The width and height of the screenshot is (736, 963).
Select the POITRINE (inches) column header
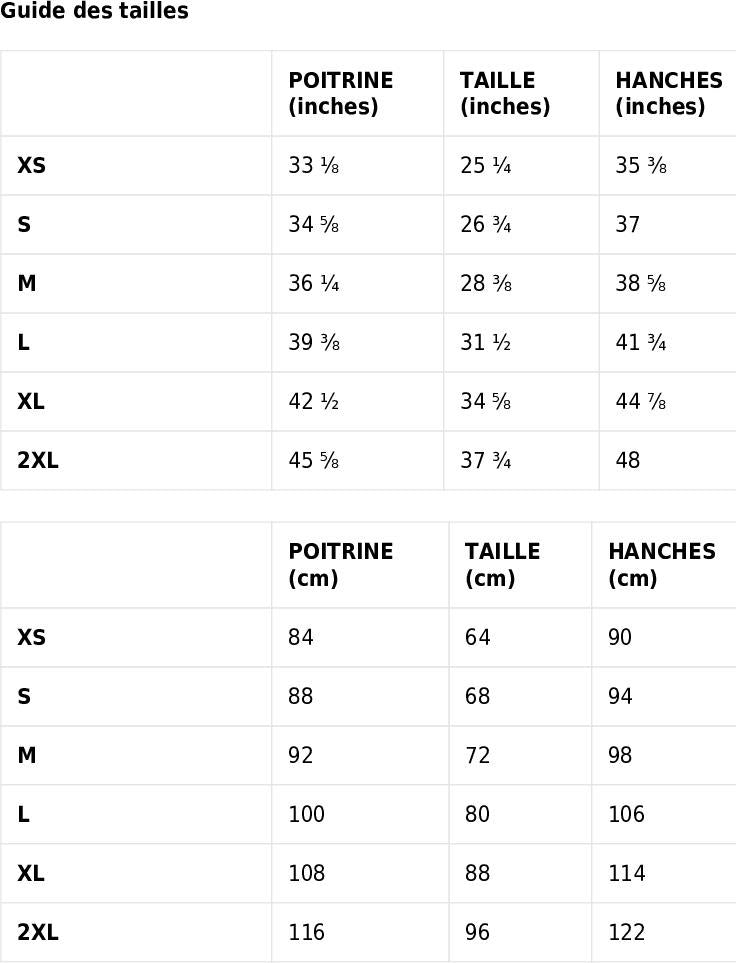pyautogui.click(x=341, y=93)
